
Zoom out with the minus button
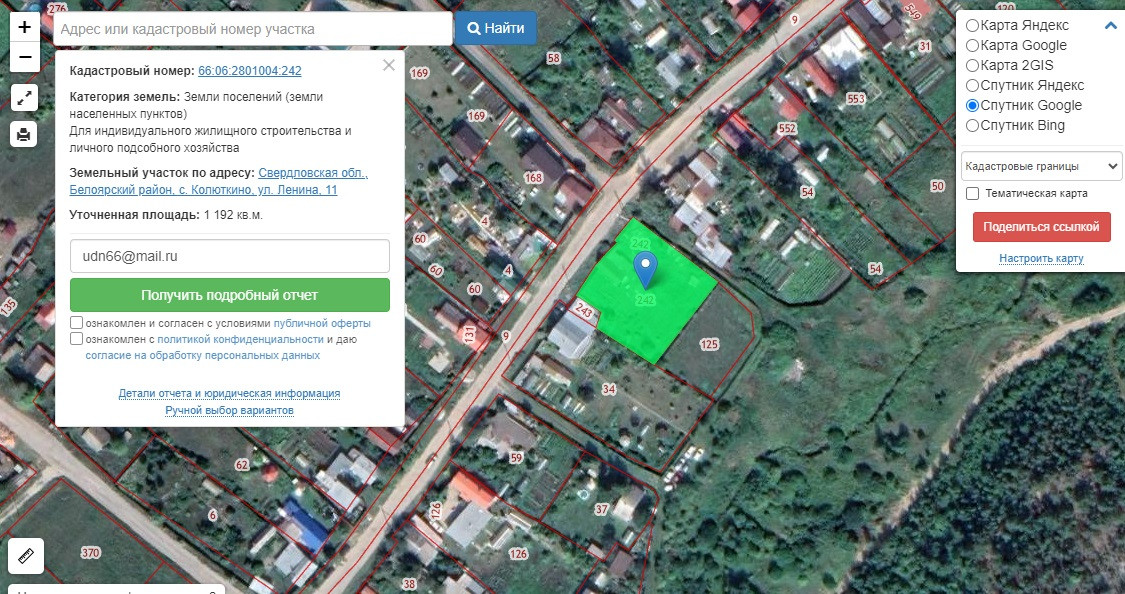click(24, 57)
